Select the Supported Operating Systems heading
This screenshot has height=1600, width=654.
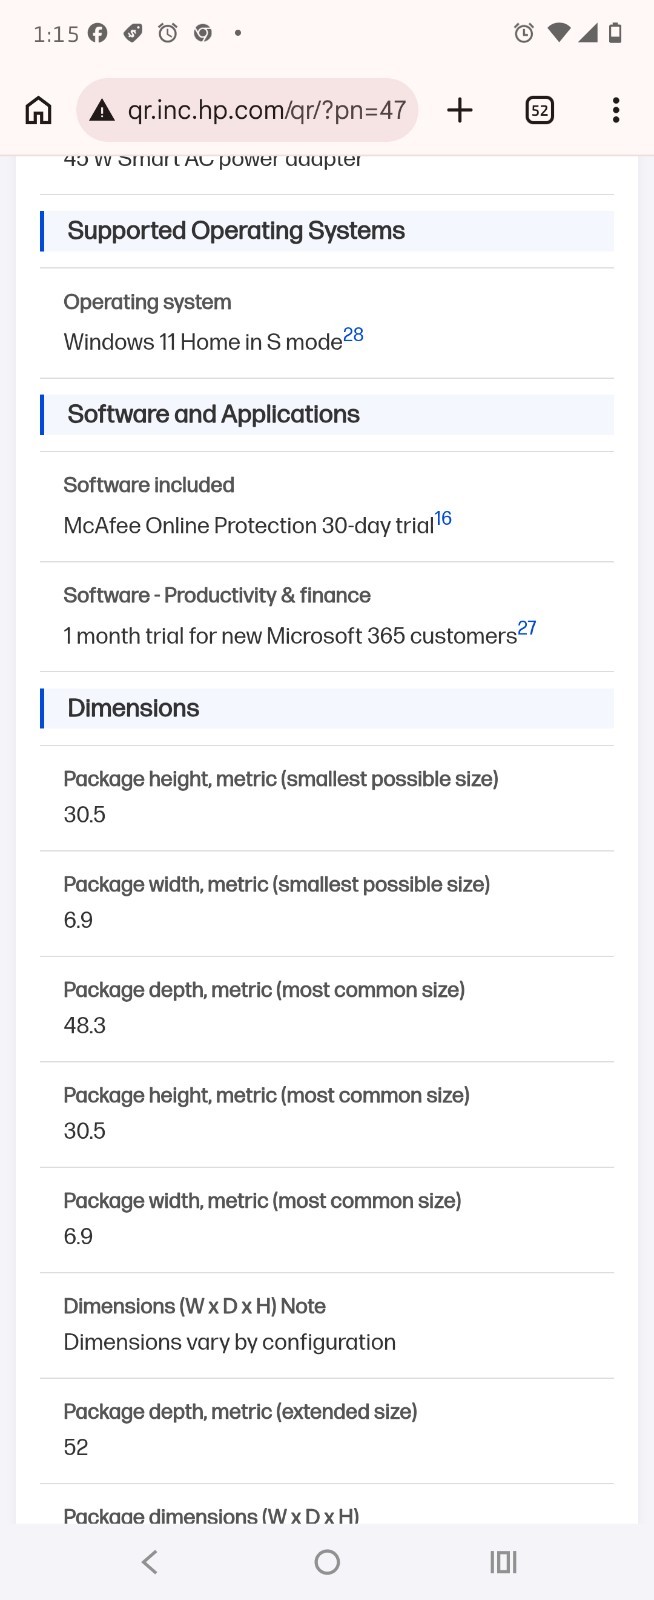pos(236,231)
